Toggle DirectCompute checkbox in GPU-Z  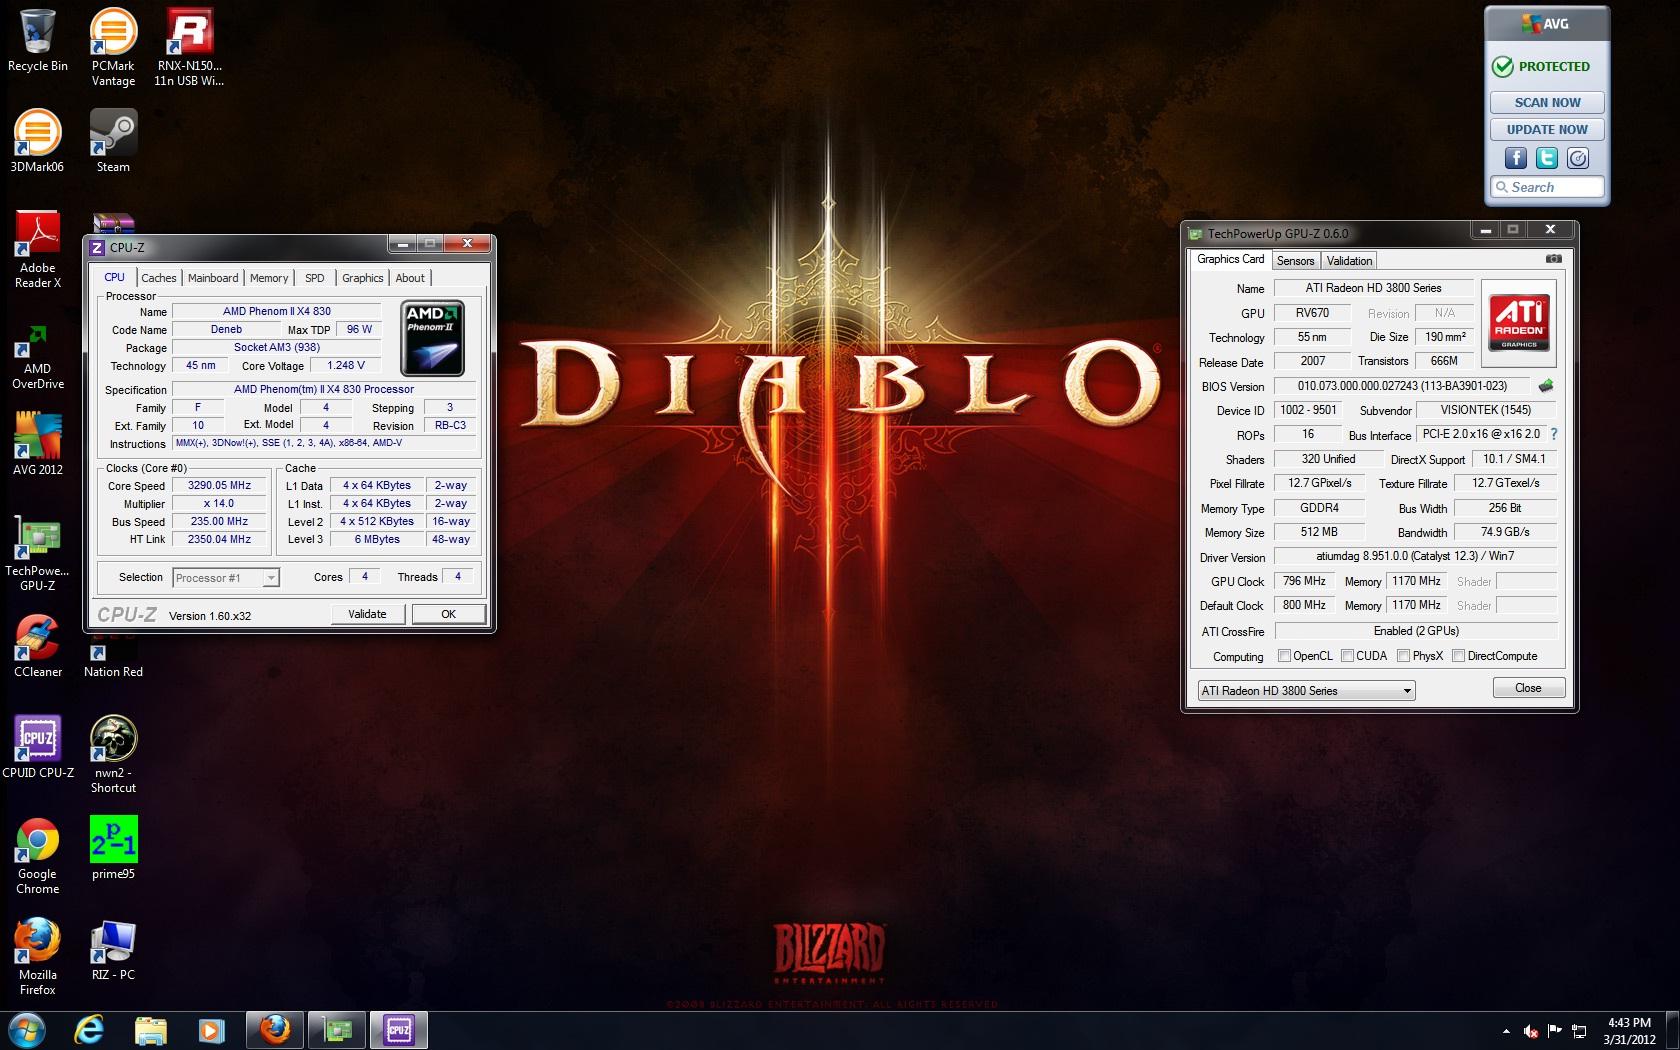point(1459,656)
